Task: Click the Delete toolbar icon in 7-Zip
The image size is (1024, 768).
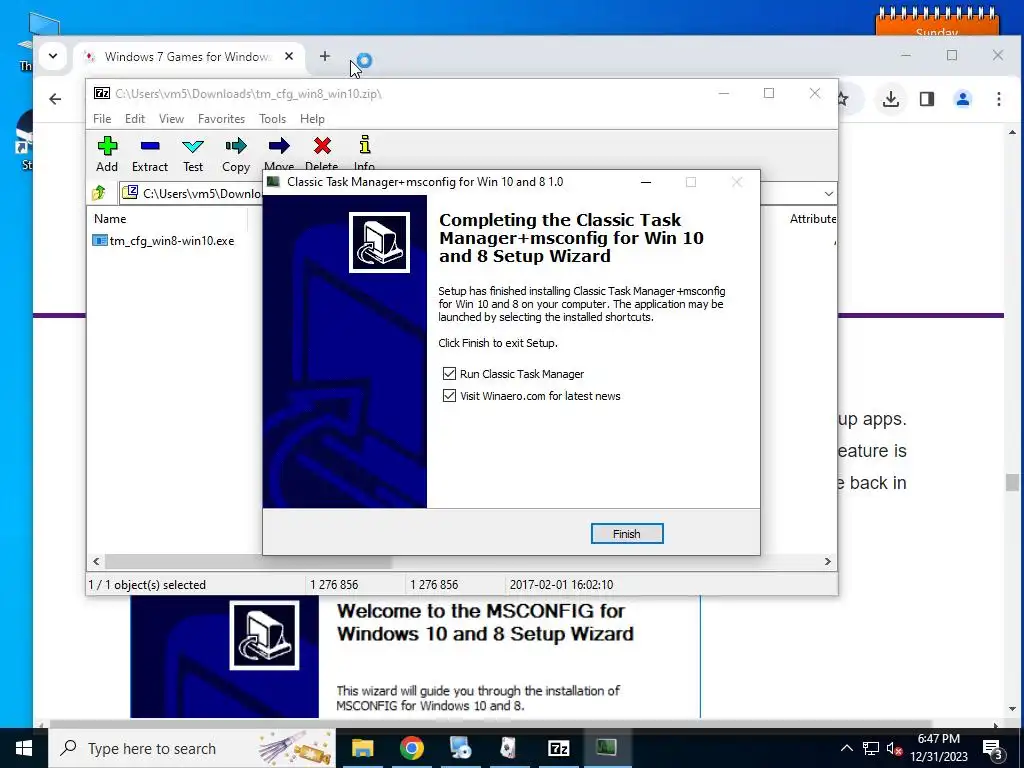Action: click(321, 153)
